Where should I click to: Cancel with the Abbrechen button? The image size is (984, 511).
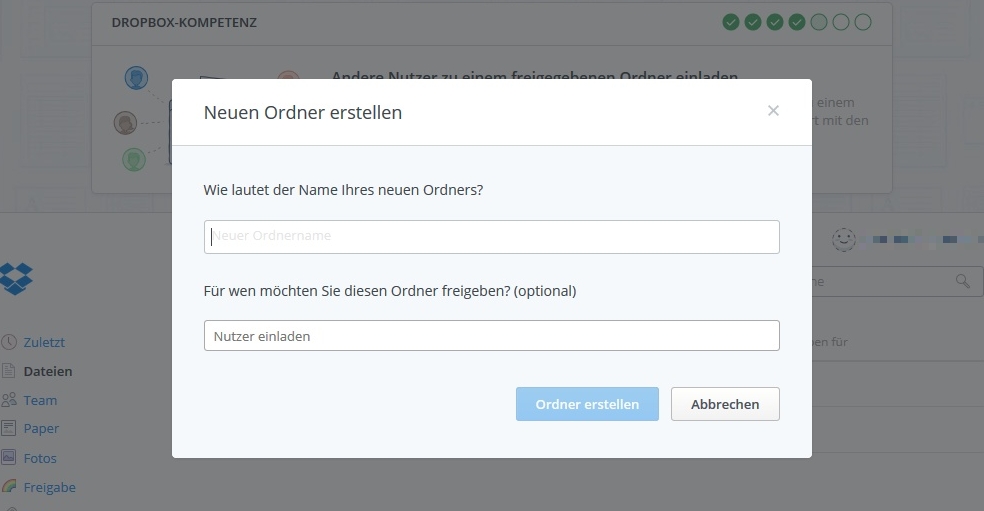[725, 404]
